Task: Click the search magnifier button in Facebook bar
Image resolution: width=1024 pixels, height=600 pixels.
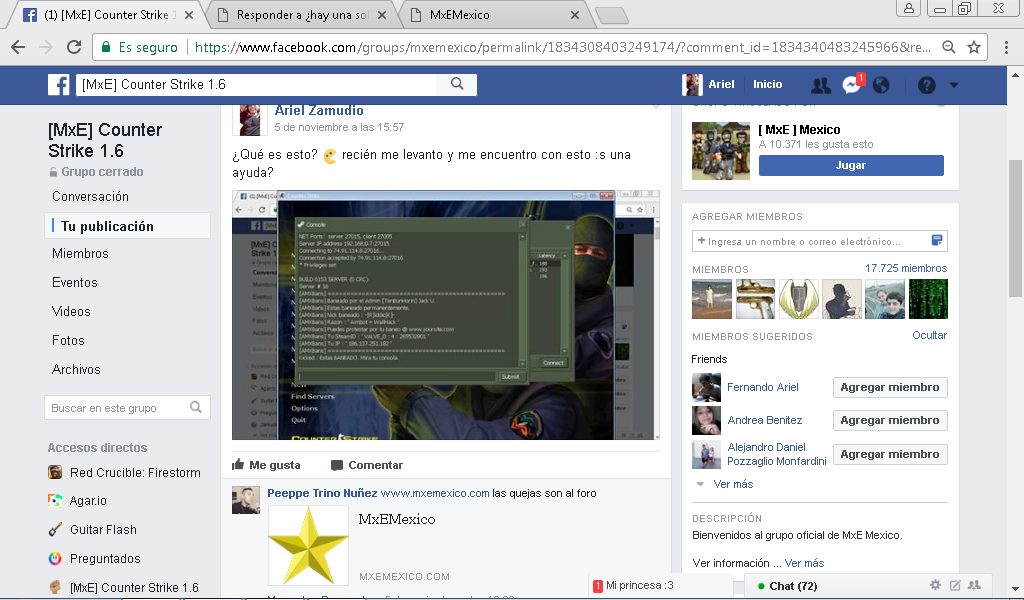Action: point(457,84)
